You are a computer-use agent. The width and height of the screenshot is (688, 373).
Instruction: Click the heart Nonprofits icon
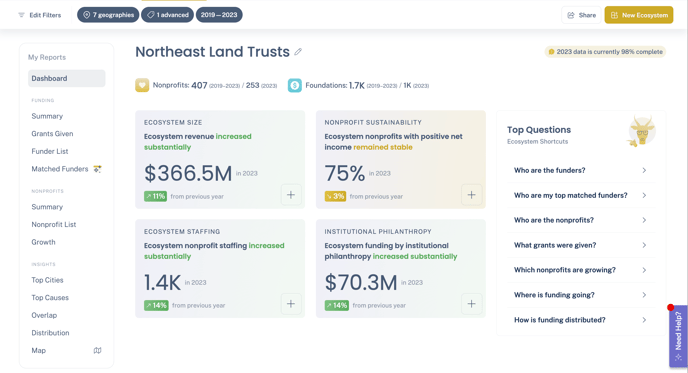(142, 85)
